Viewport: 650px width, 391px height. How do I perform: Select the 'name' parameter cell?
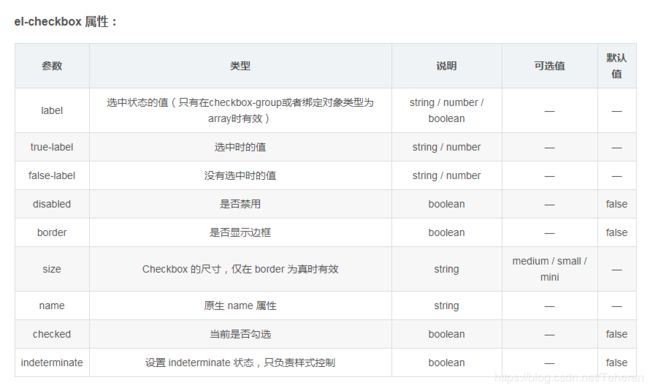(x=52, y=306)
